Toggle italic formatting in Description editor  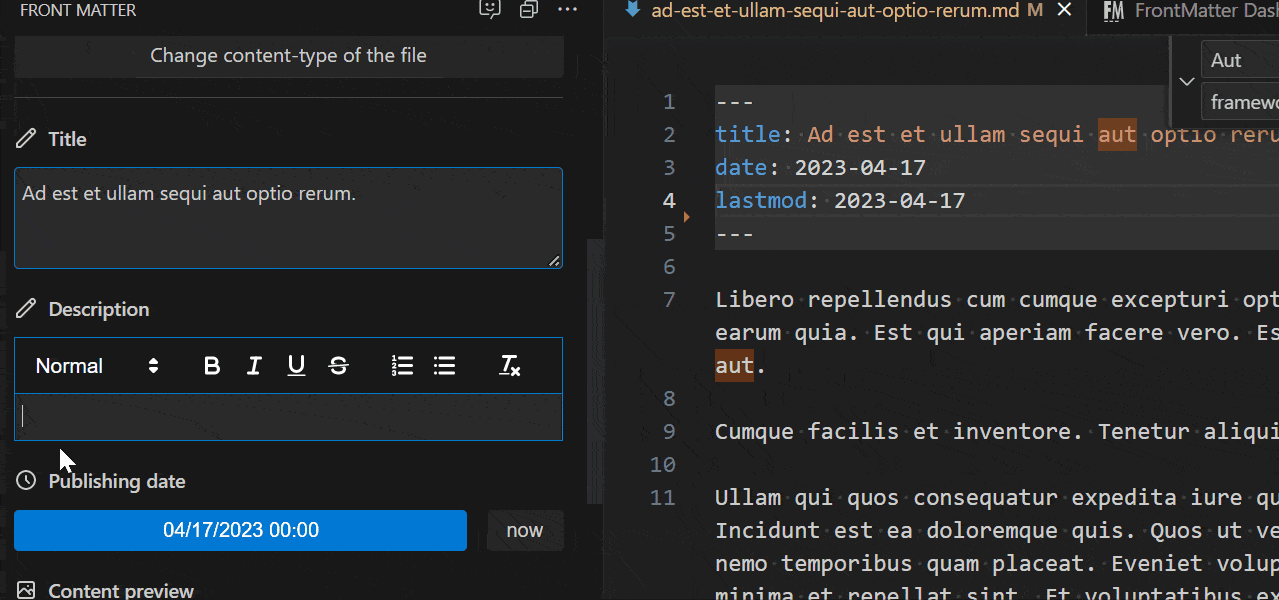point(254,366)
